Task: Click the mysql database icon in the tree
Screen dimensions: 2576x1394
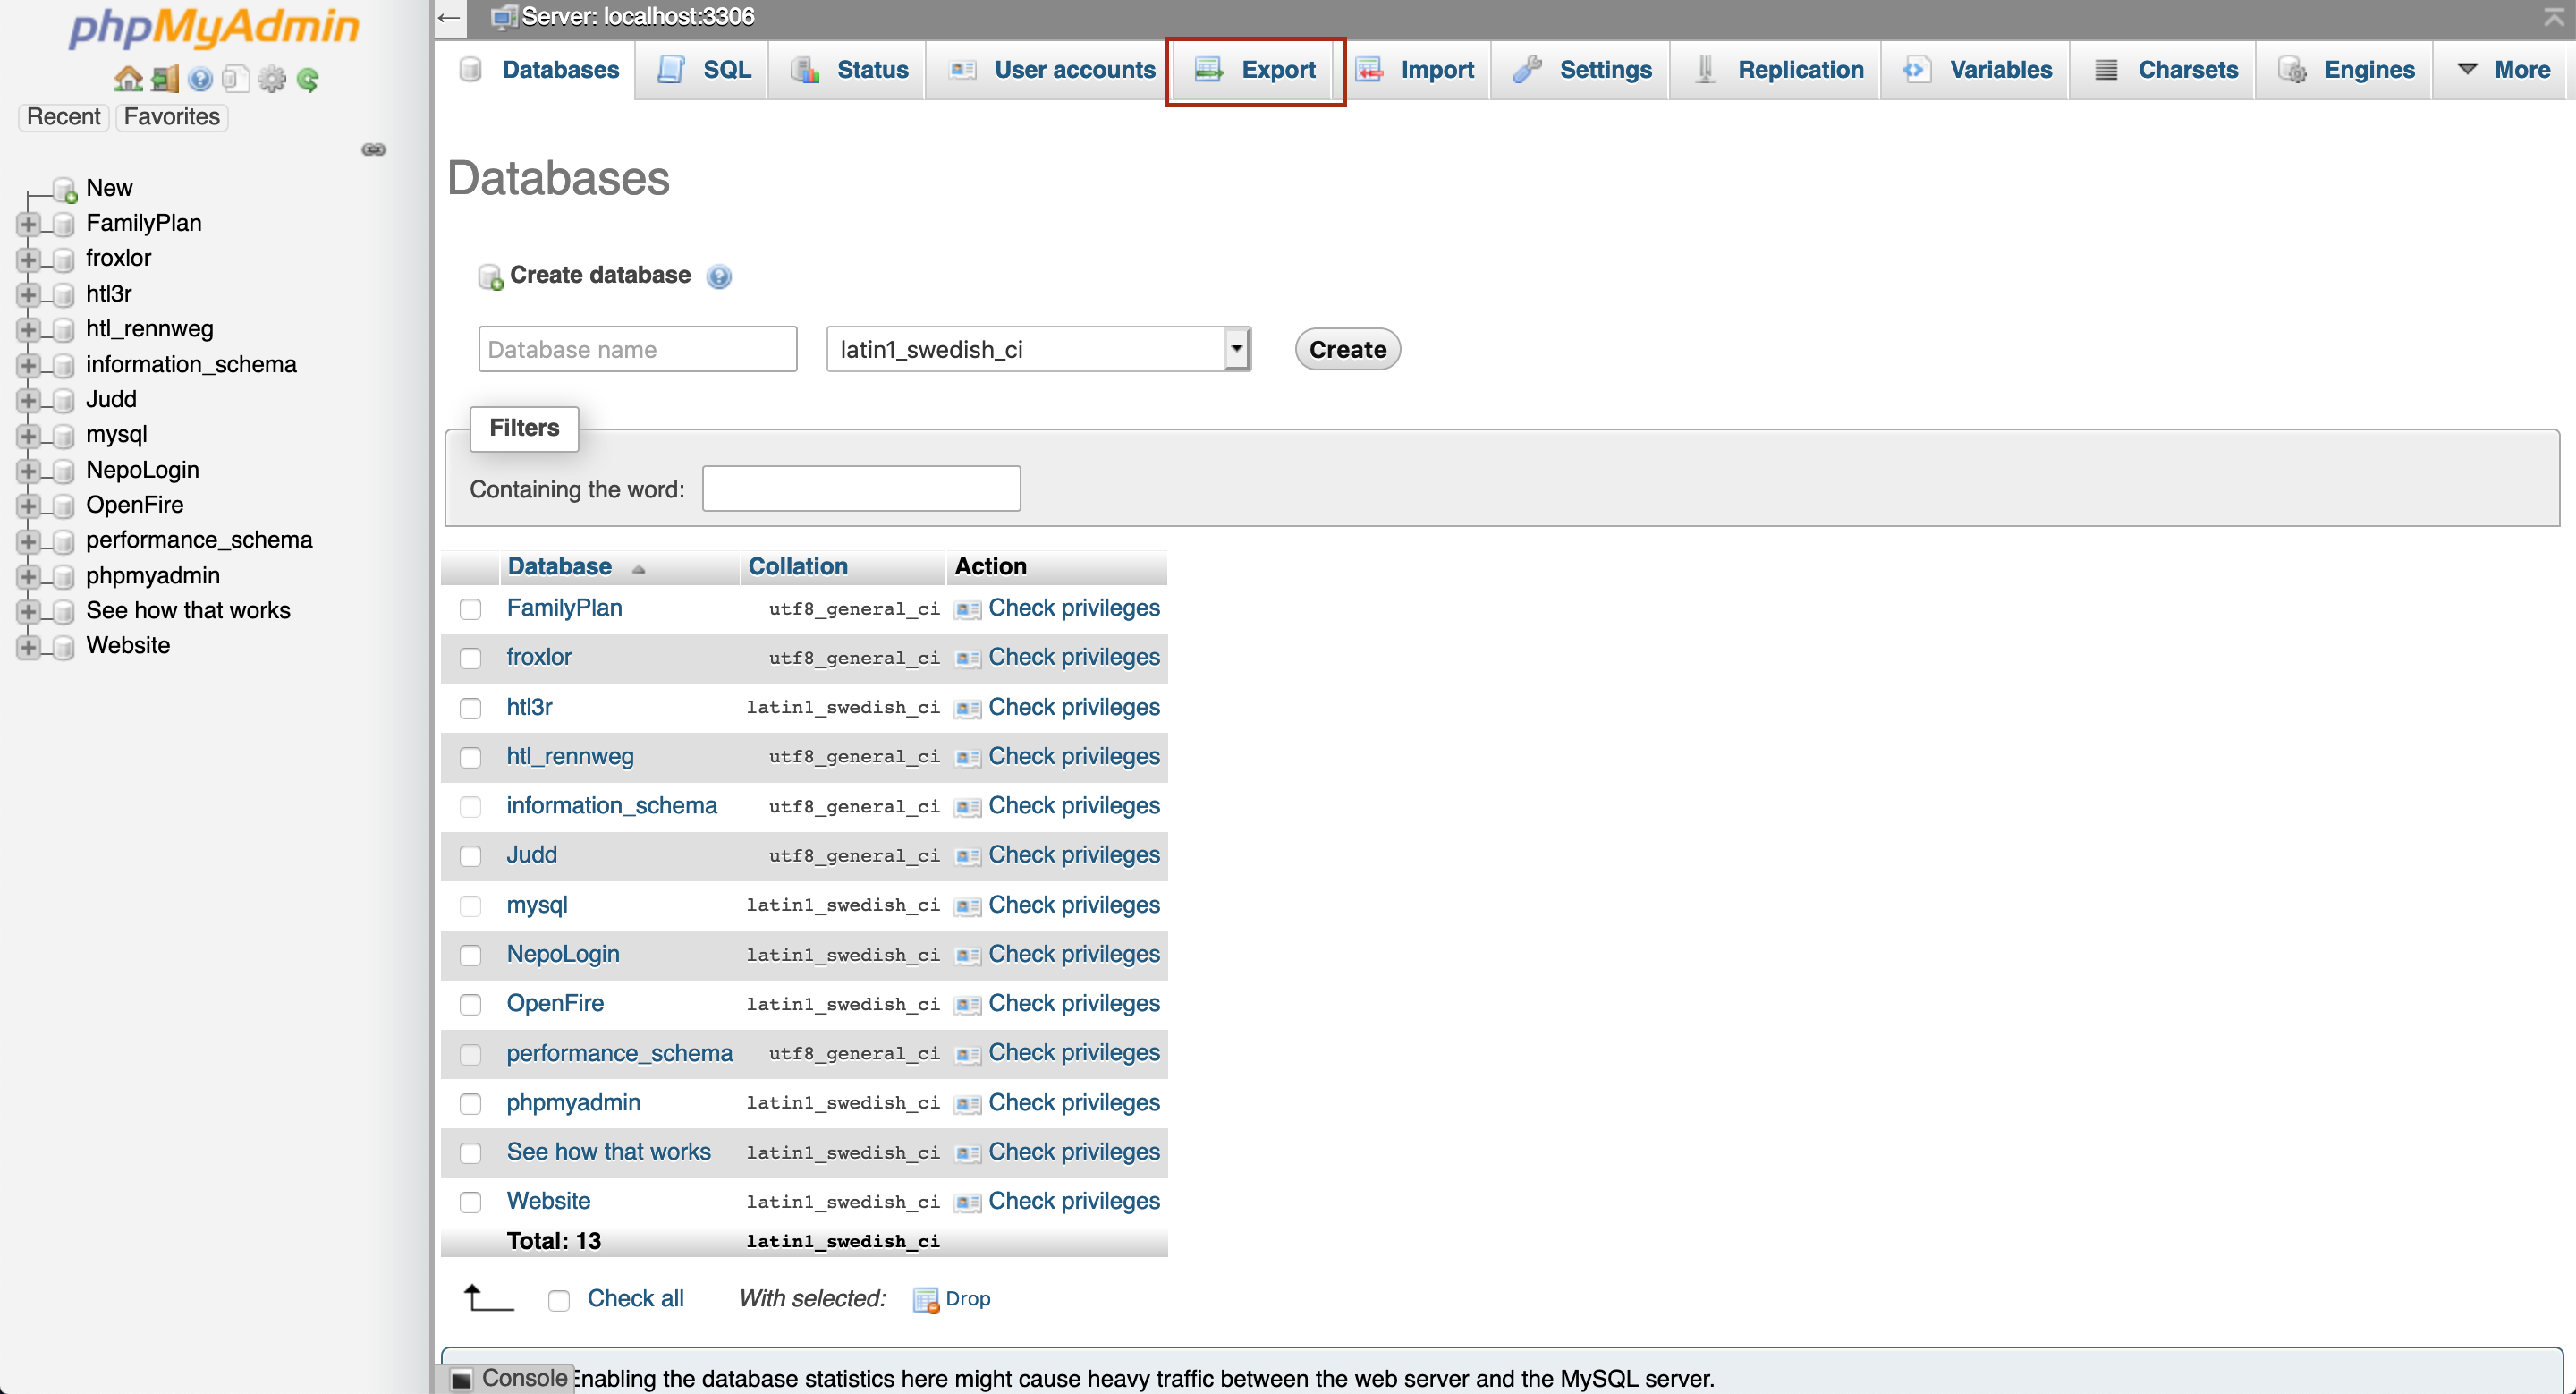Action: tap(63, 436)
